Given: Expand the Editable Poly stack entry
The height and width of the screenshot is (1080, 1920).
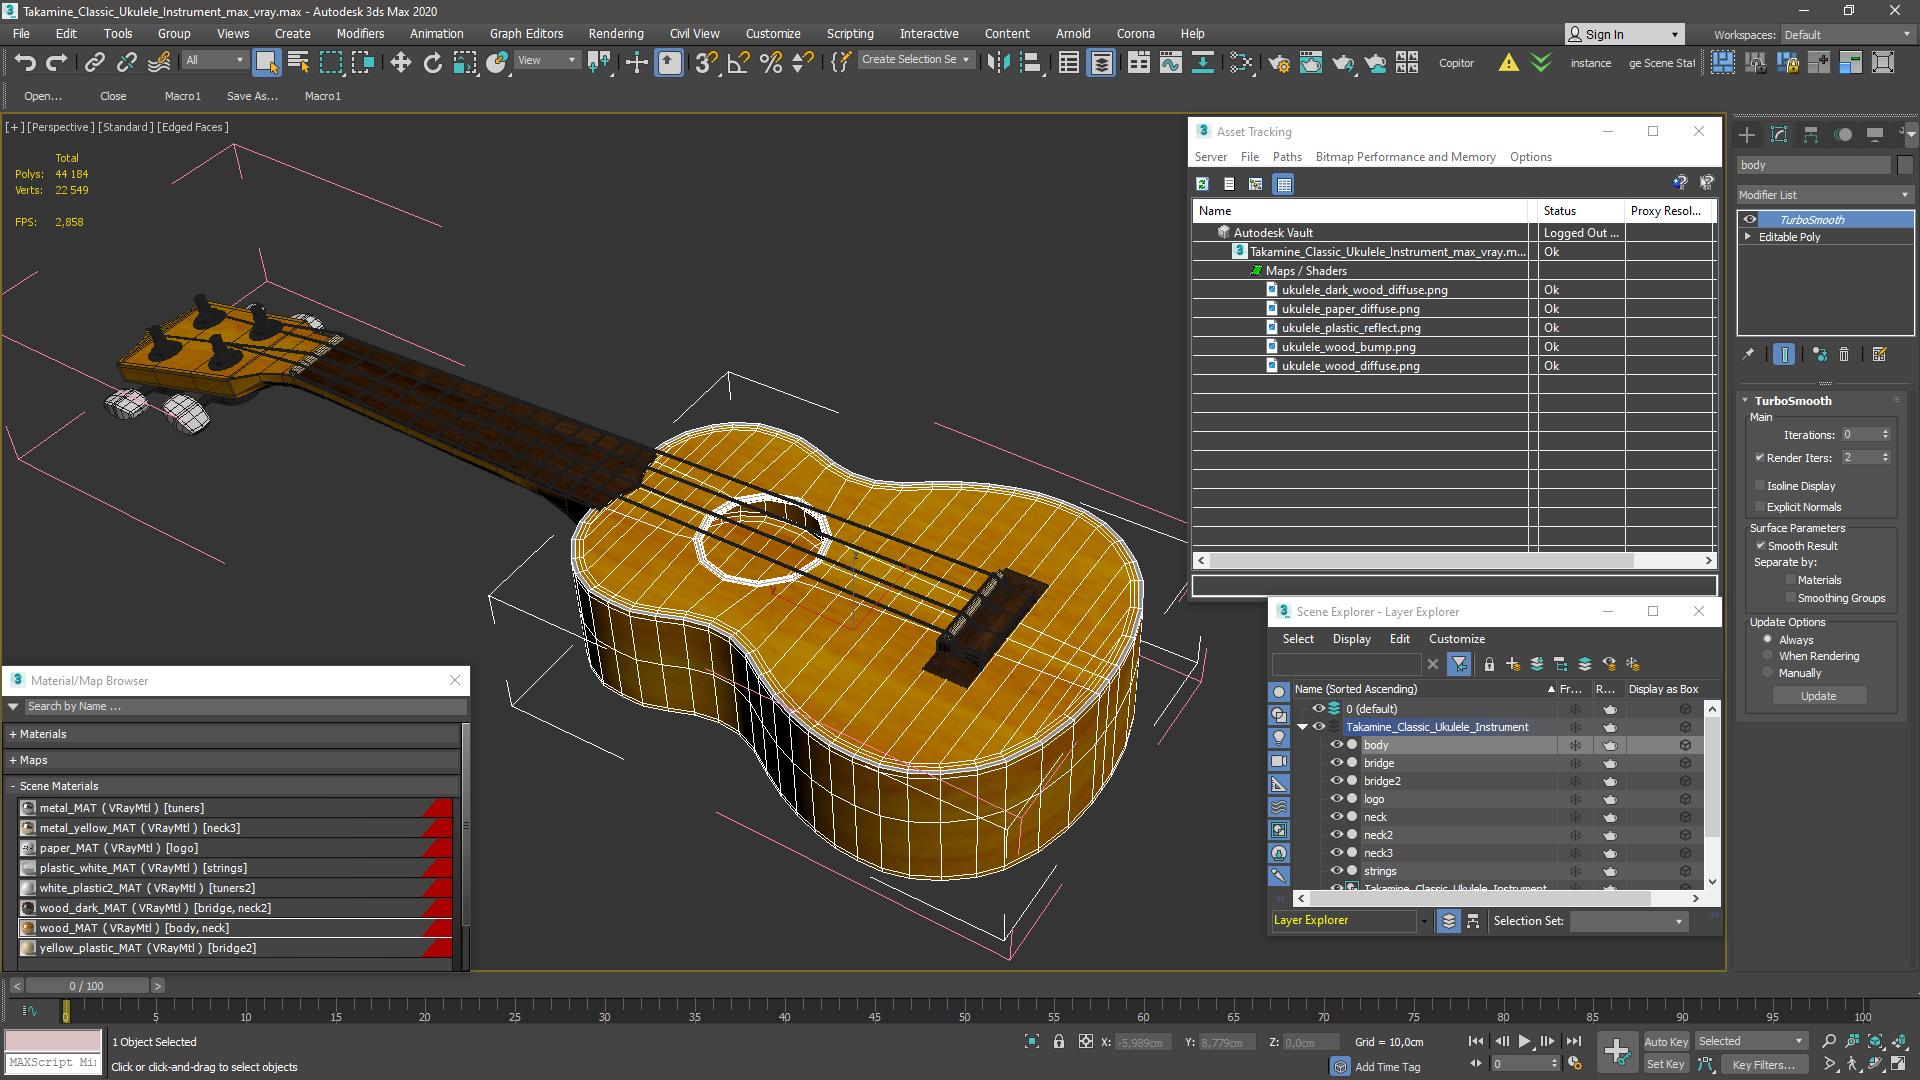Looking at the screenshot, I should (x=1748, y=237).
